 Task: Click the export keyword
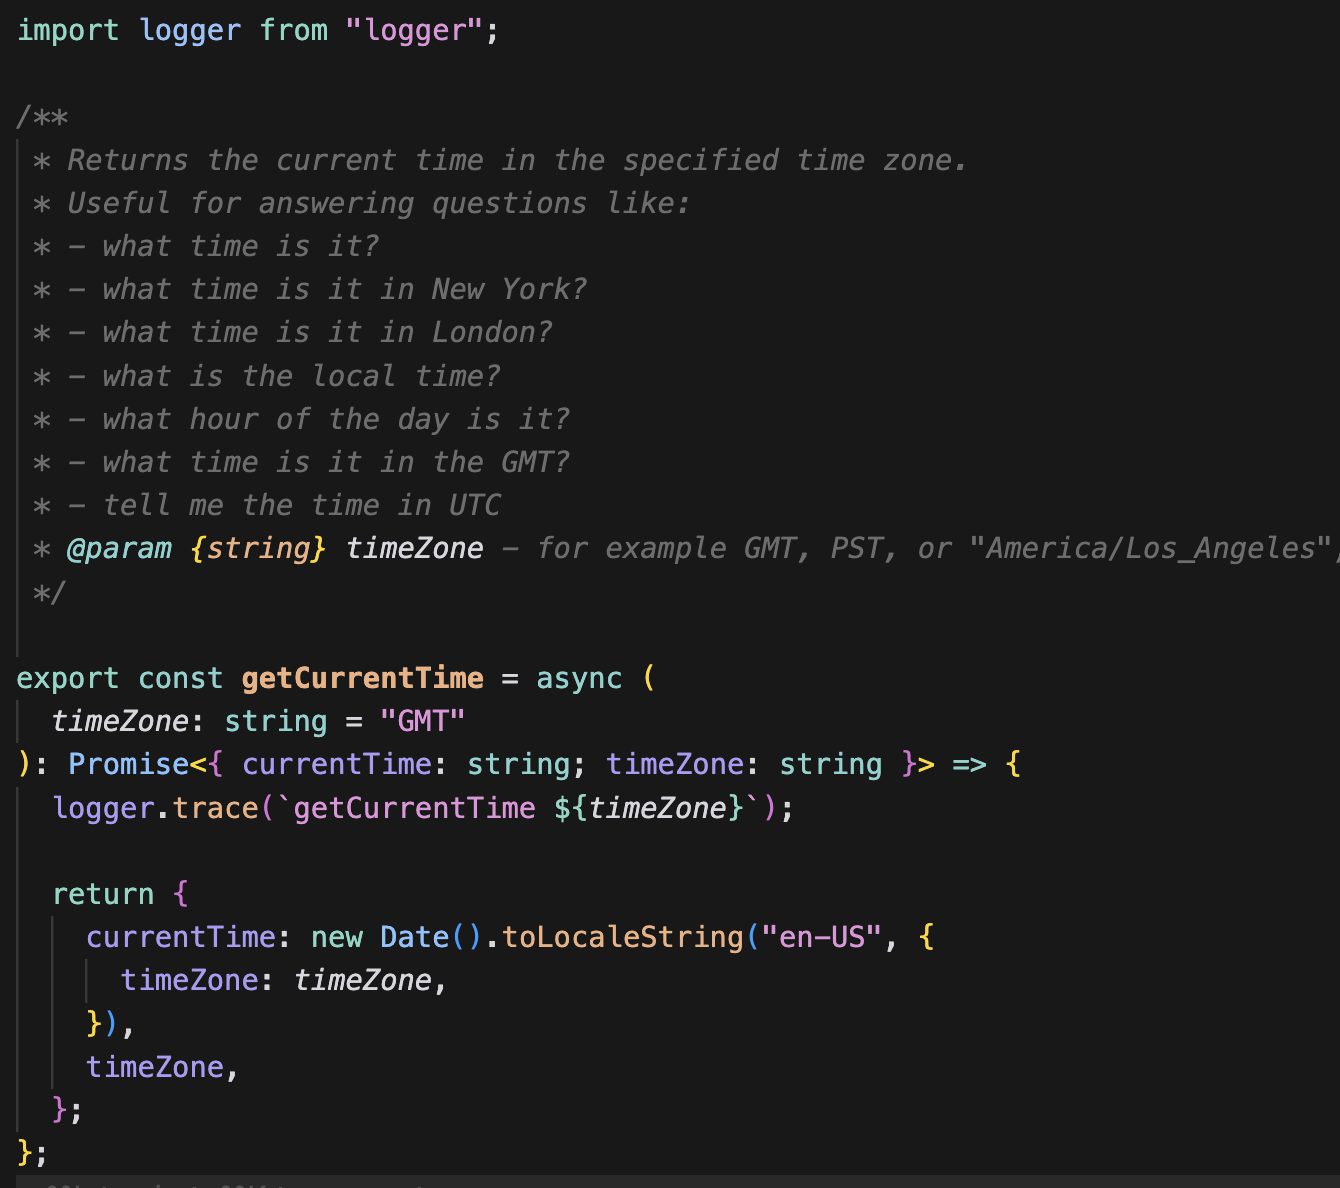pos(67,678)
